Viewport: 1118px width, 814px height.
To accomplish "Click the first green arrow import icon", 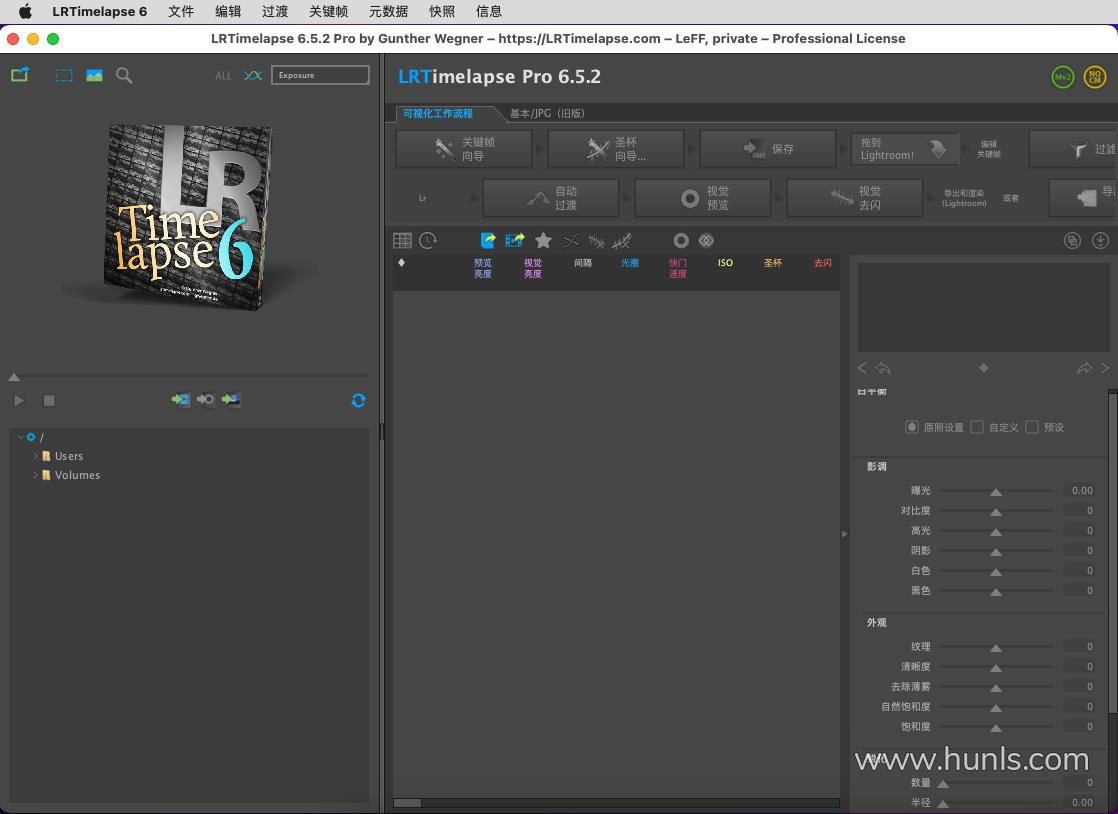I will 180,400.
